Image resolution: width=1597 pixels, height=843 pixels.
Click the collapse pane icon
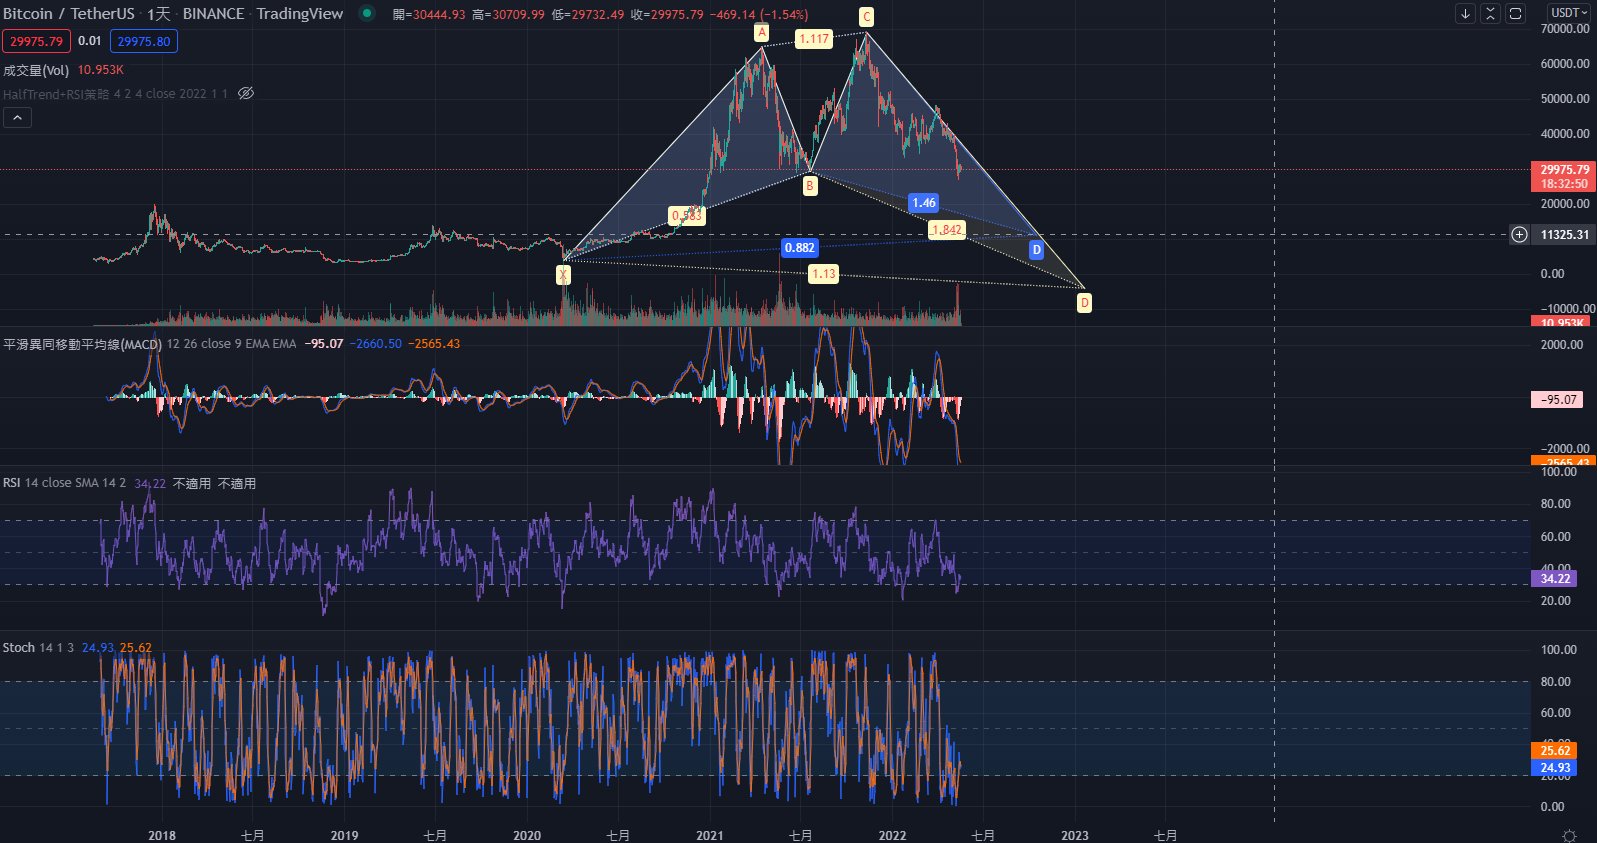click(x=1490, y=13)
